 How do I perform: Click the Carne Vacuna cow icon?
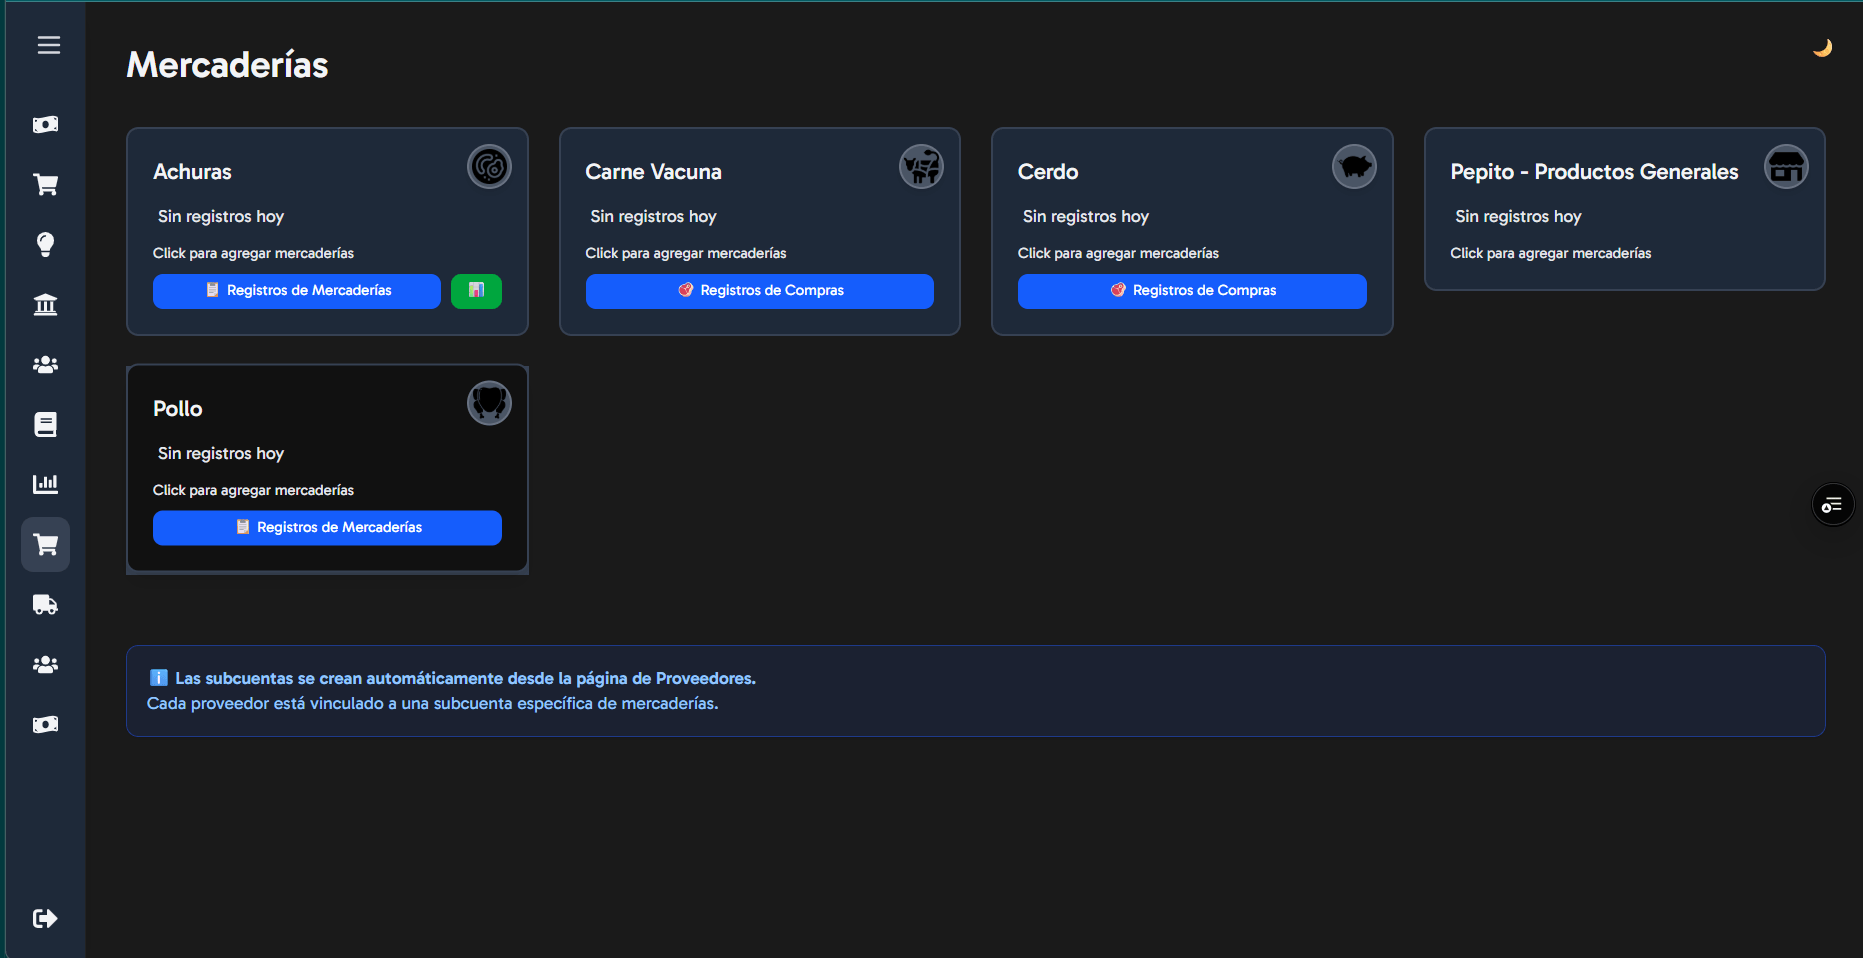pyautogui.click(x=921, y=167)
